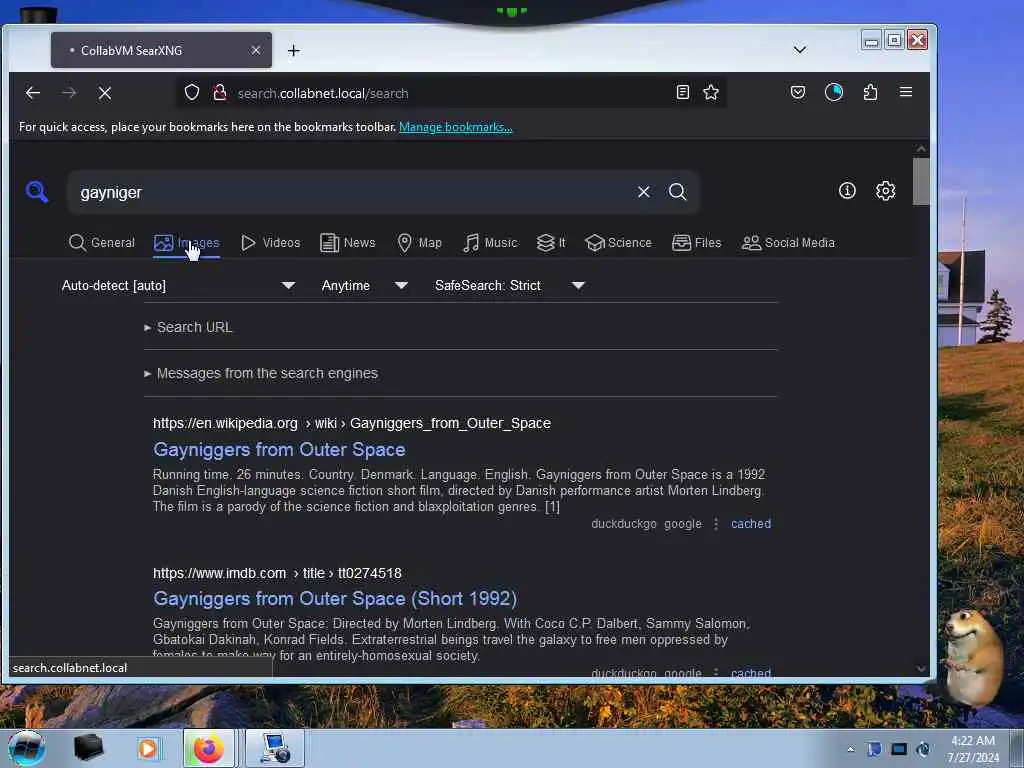This screenshot has width=1024, height=768.
Task: Open SearXNG preferences gear
Action: (885, 191)
